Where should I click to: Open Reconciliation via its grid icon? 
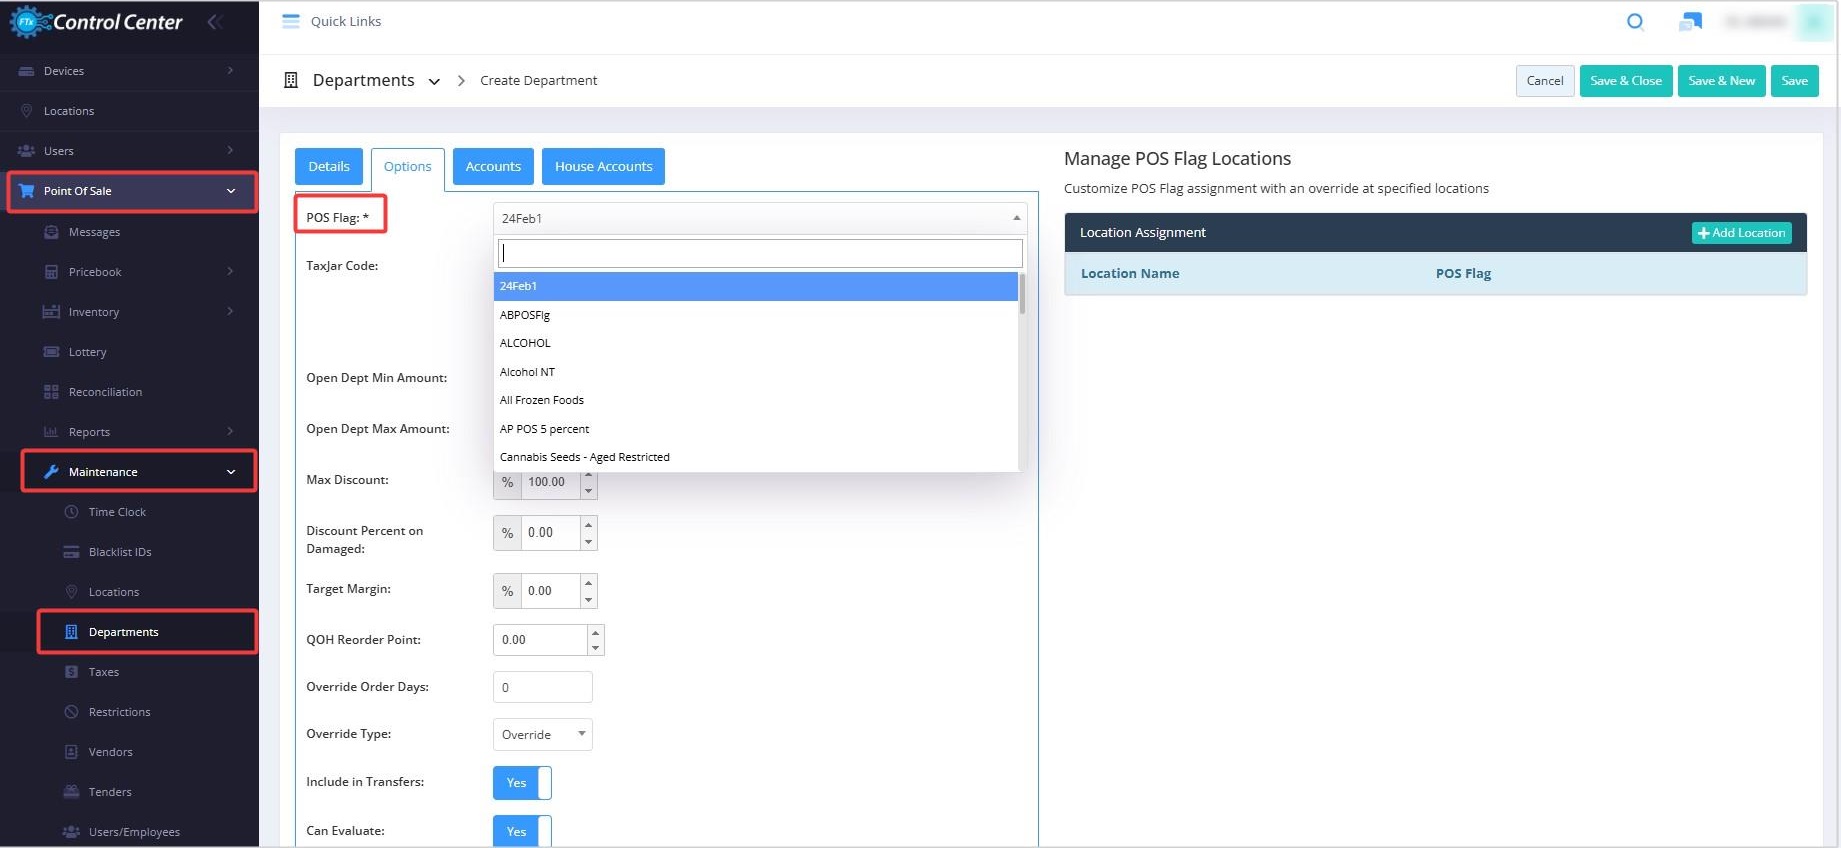pos(51,392)
